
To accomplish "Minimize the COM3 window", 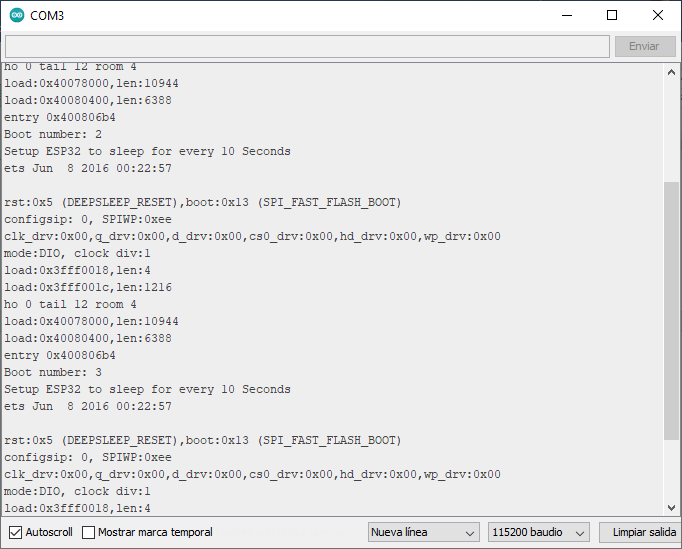I will pyautogui.click(x=567, y=15).
